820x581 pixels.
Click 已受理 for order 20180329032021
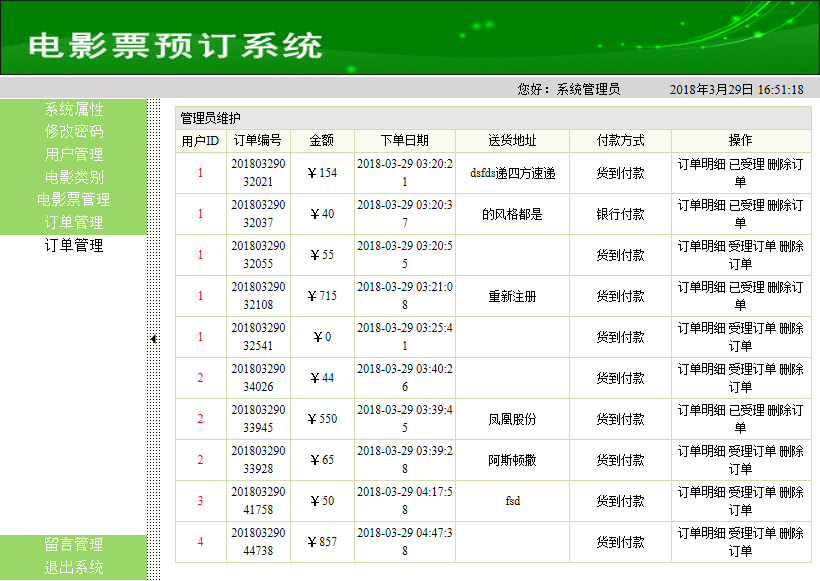[x=746, y=164]
